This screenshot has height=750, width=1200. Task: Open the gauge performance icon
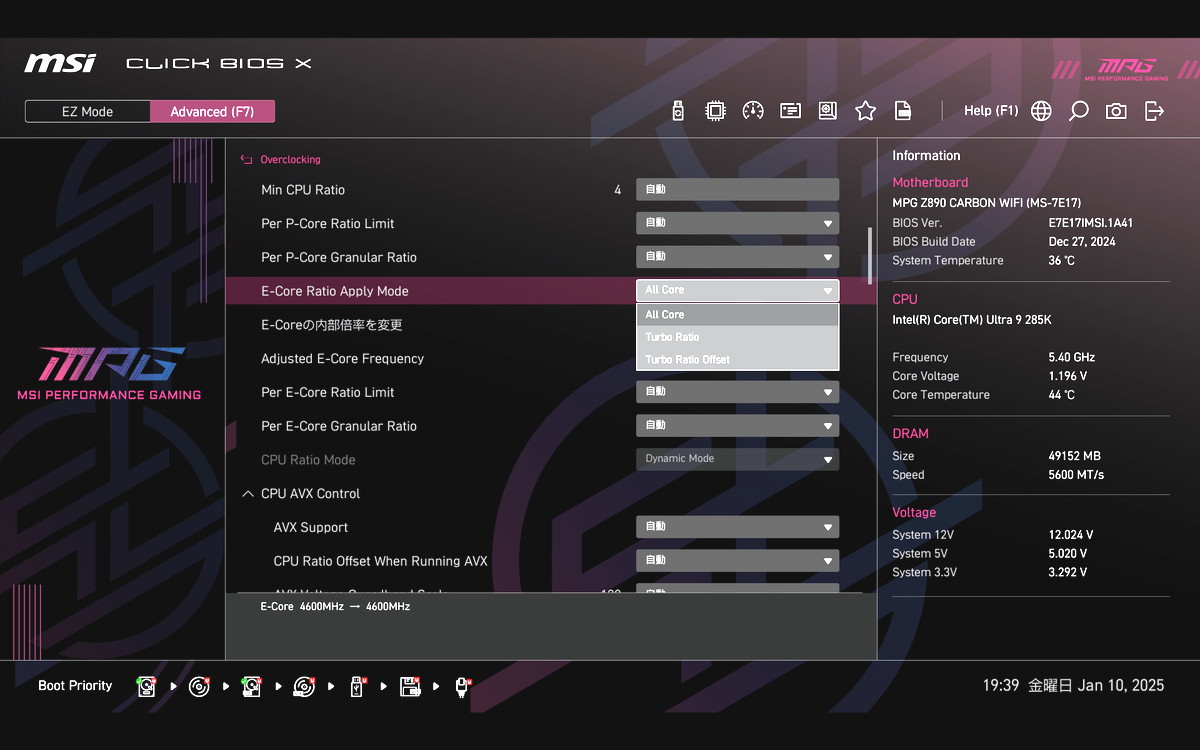click(753, 111)
